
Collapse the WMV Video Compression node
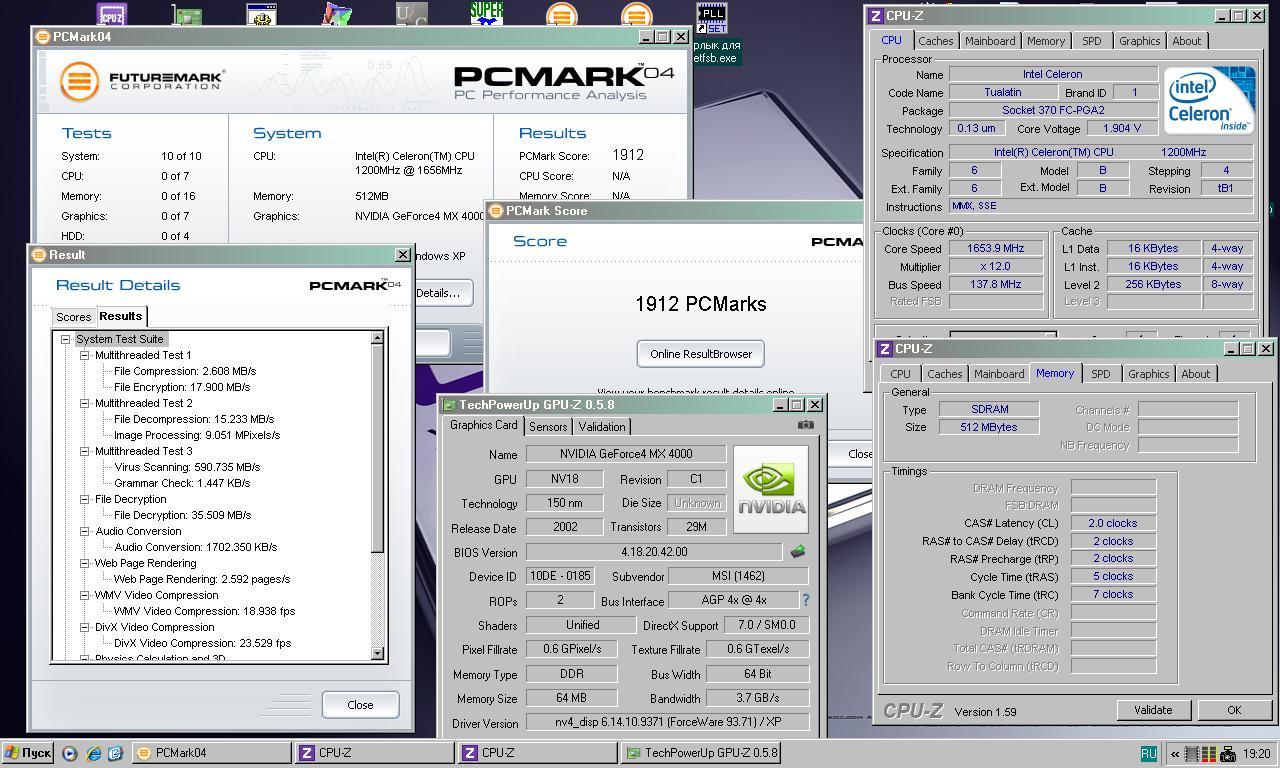(85, 595)
